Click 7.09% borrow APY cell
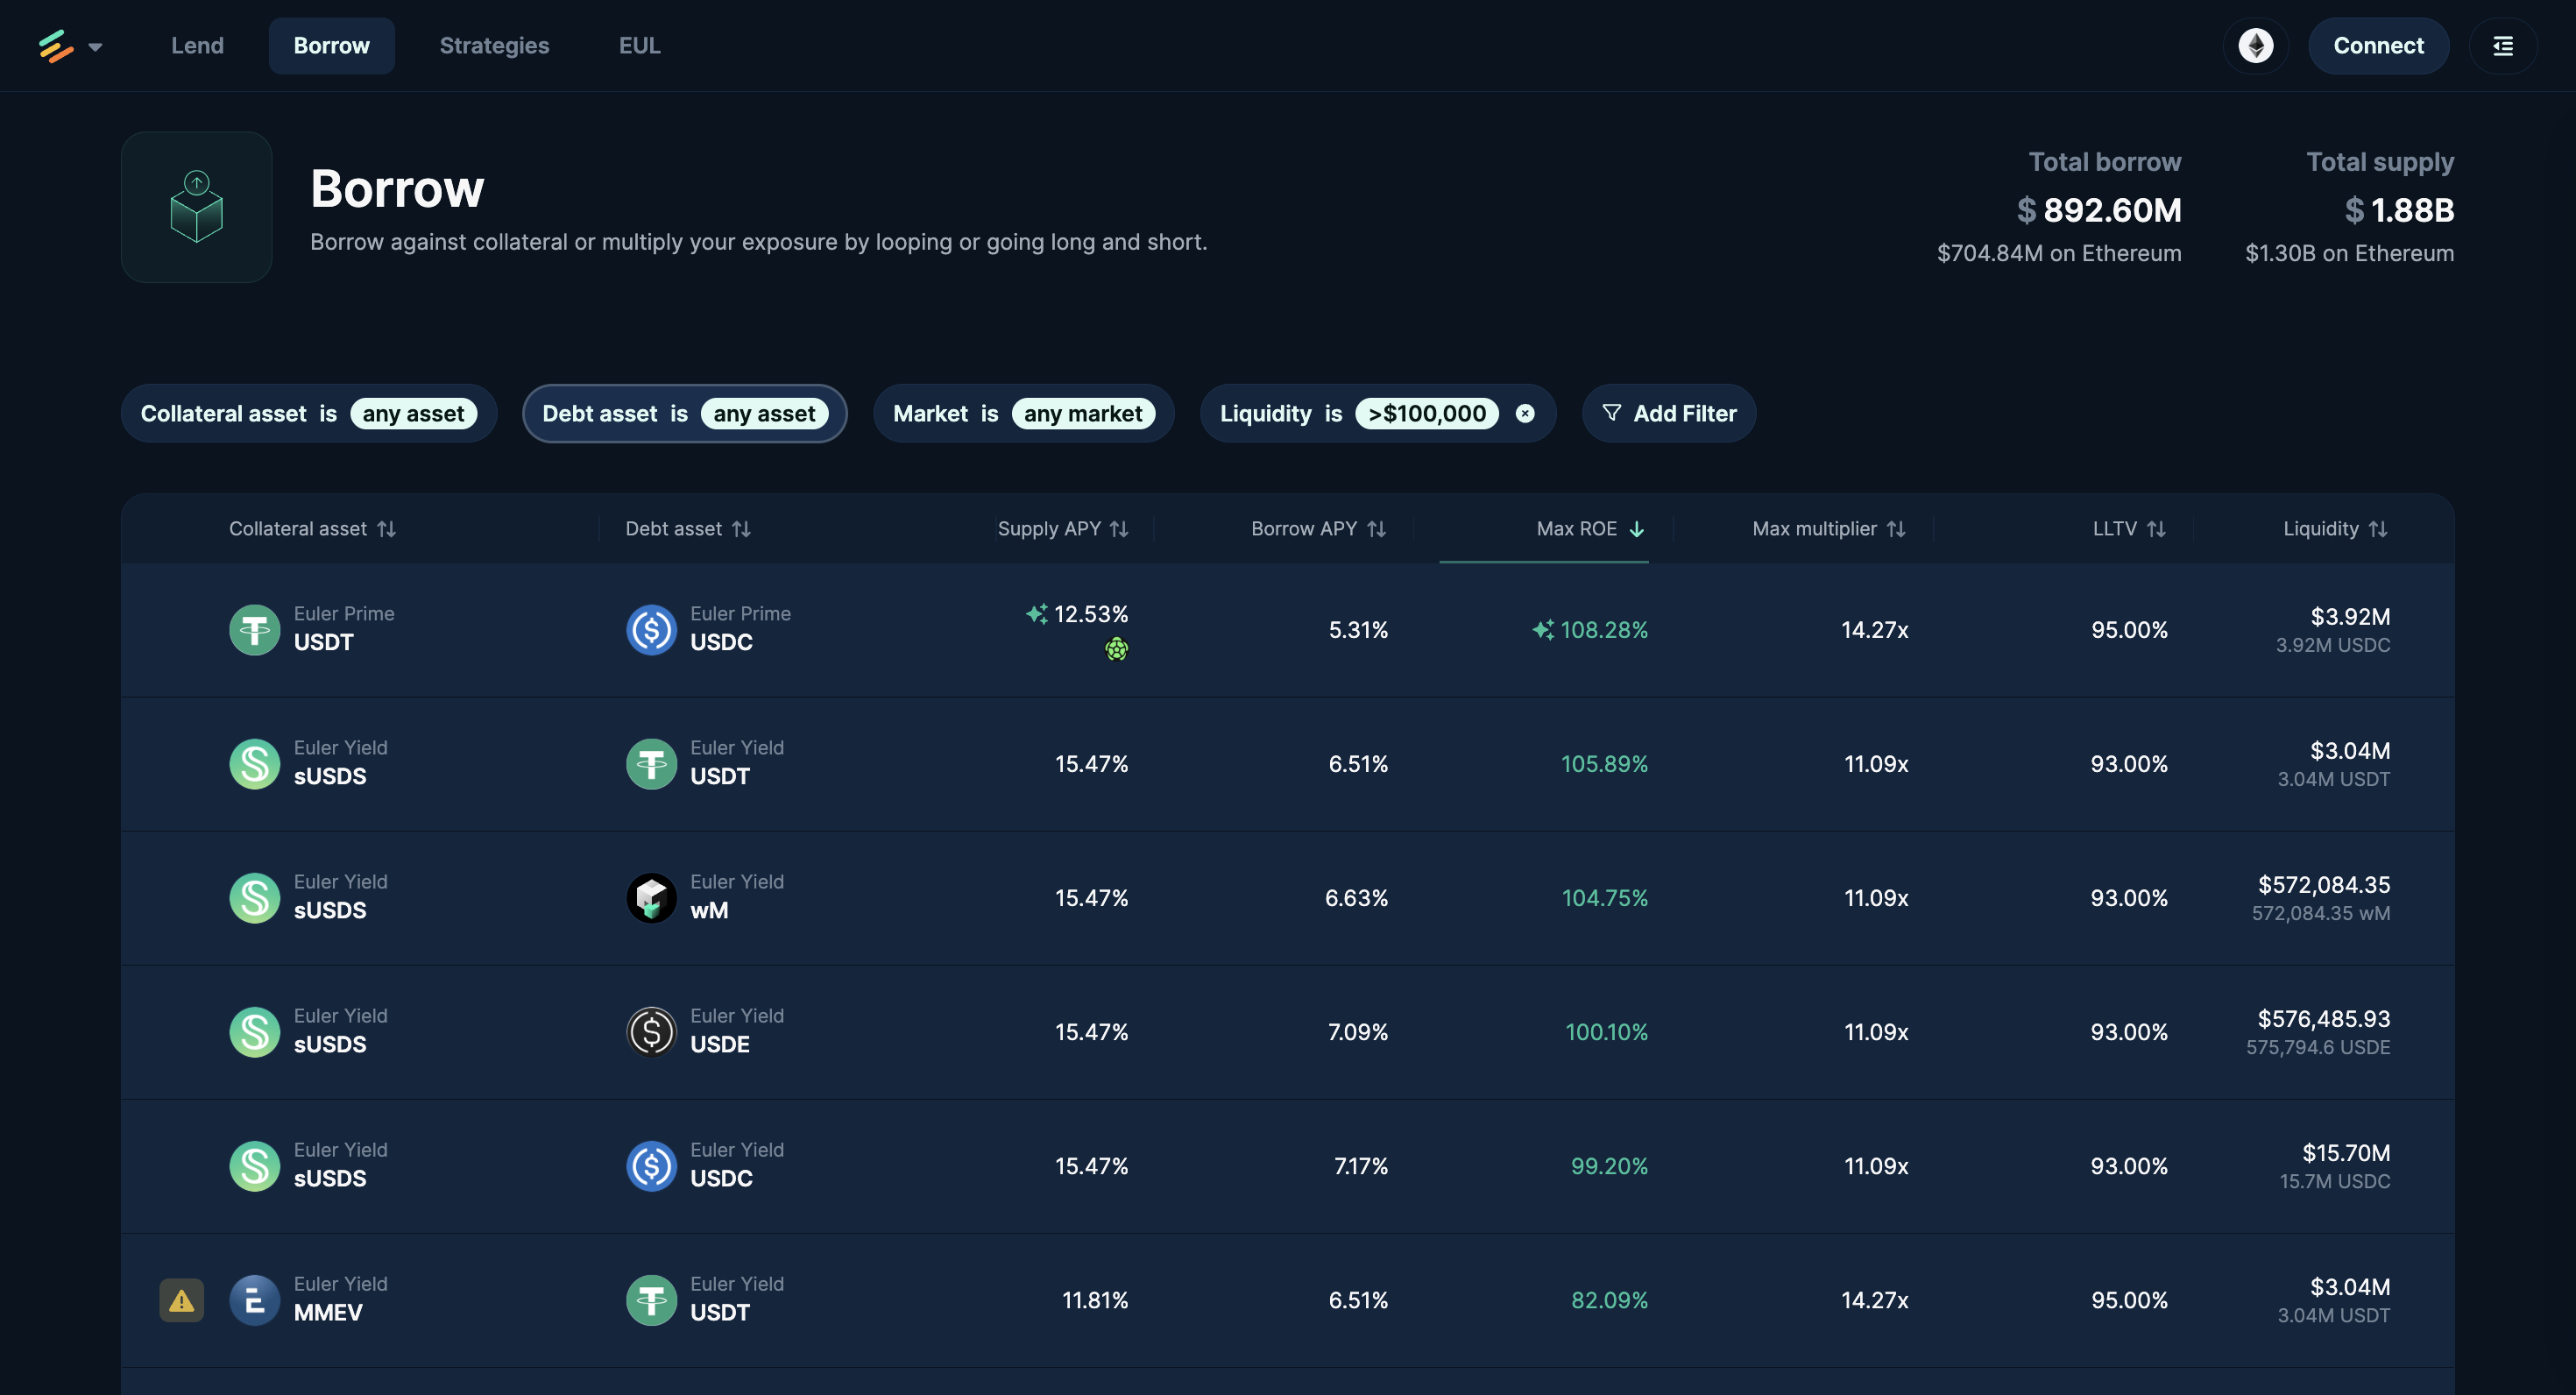Screen dimensions: 2576x1395 coord(1357,1031)
